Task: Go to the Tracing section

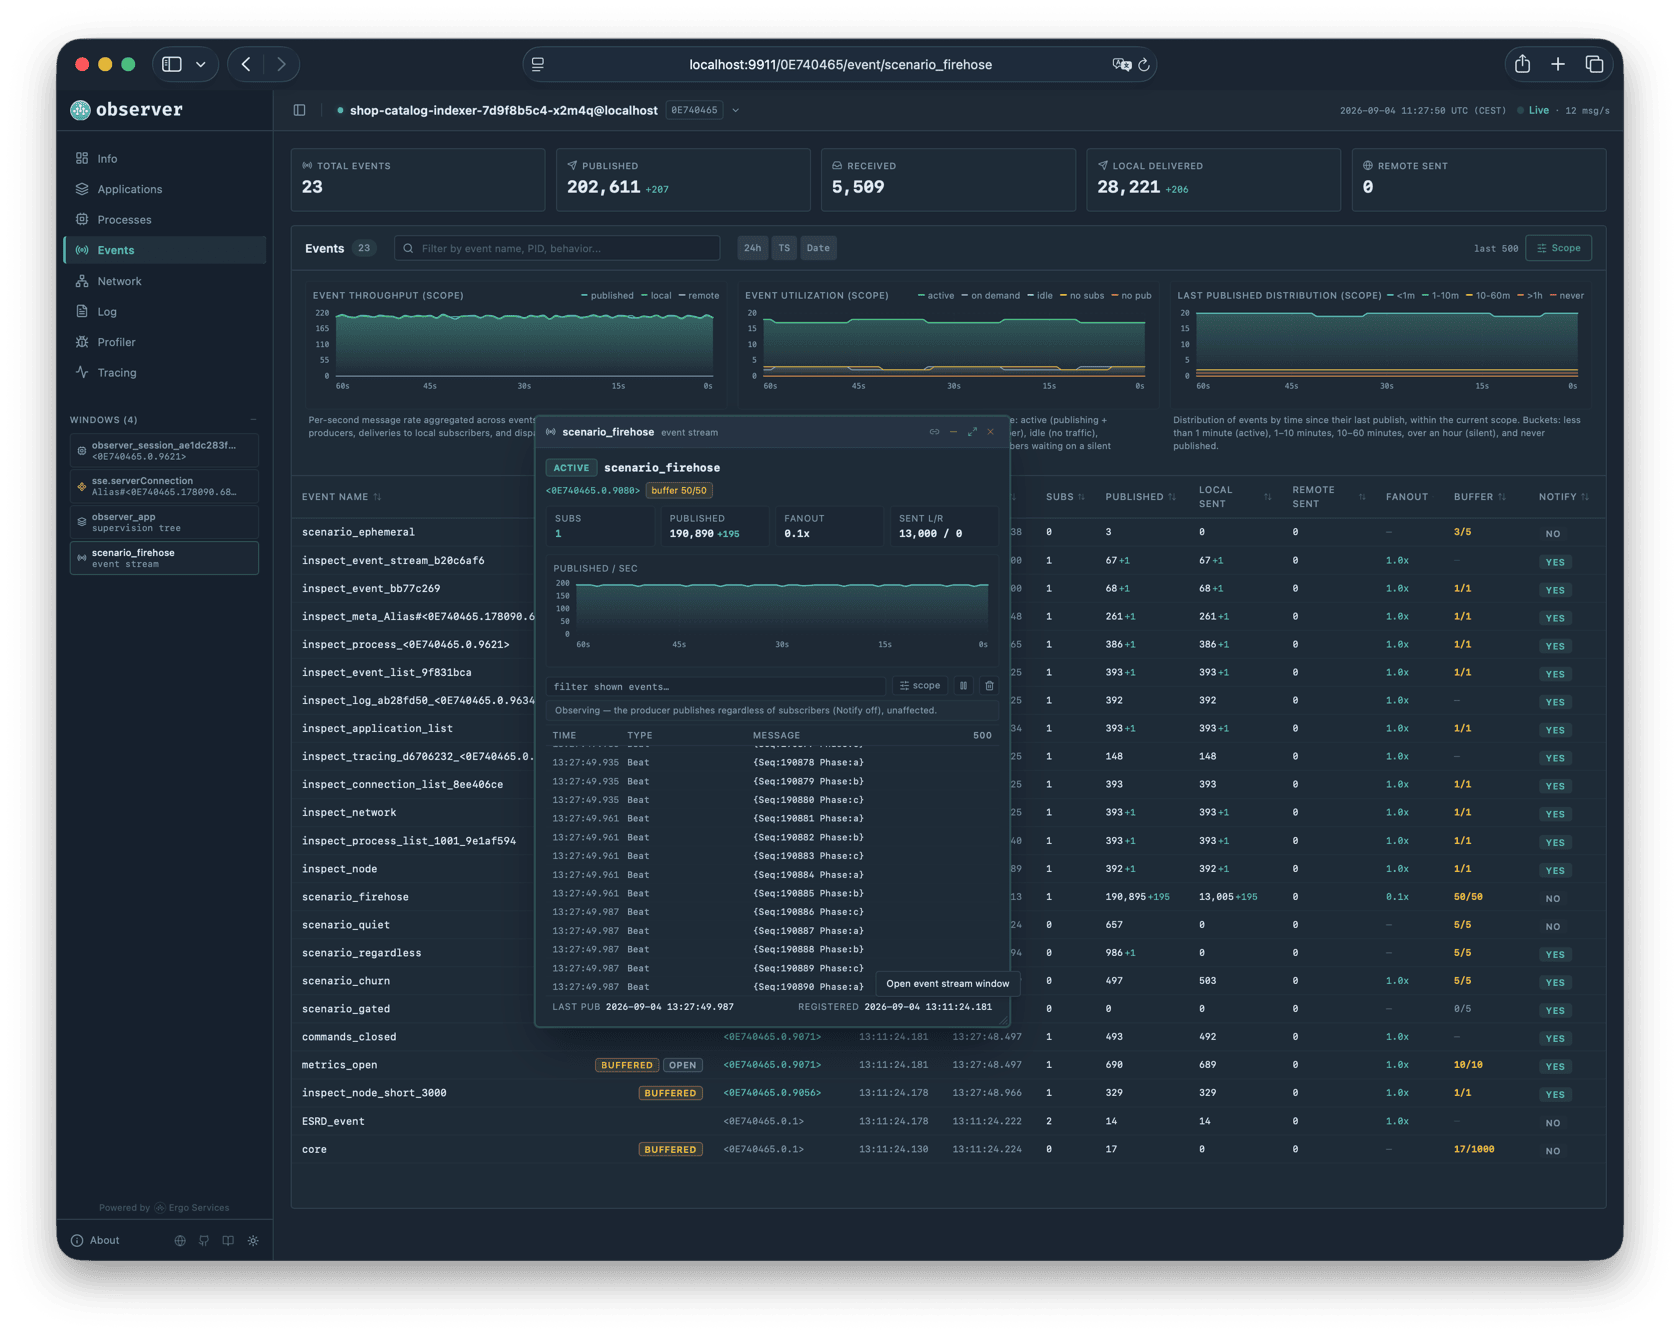Action: (165, 372)
